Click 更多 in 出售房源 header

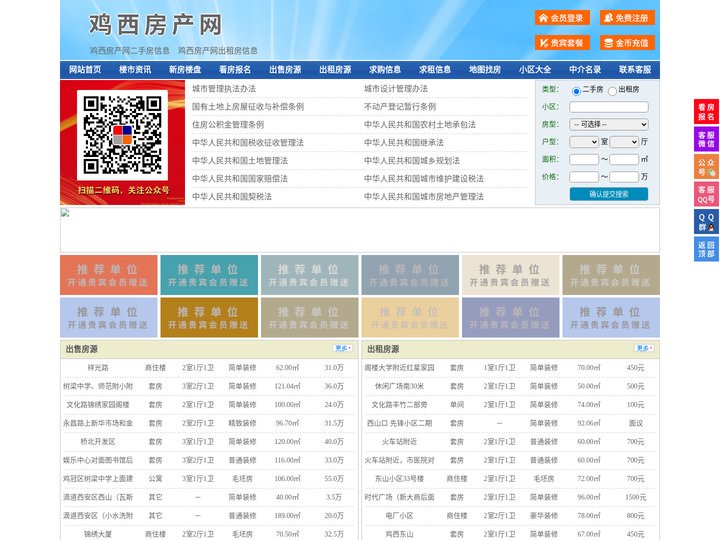tap(343, 349)
